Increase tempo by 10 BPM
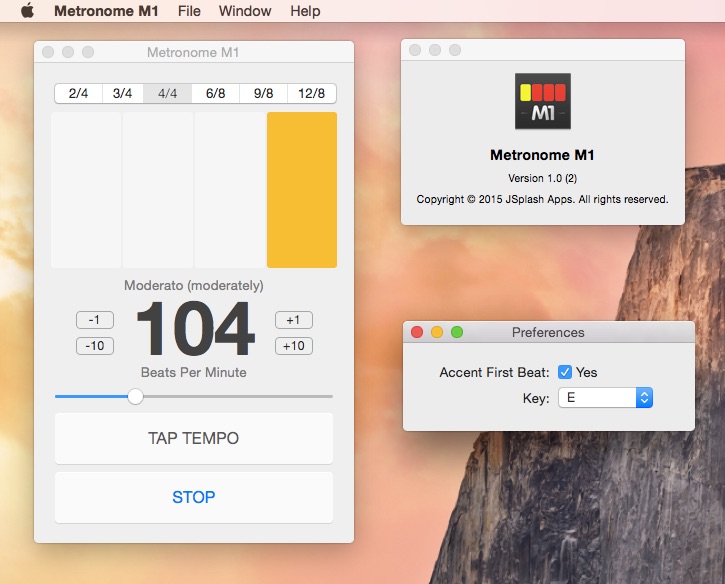The height and width of the screenshot is (584, 725). click(x=294, y=346)
